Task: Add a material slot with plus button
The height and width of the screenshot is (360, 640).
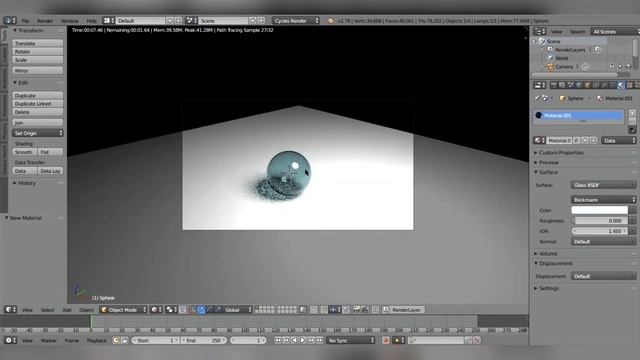Action: pos(632,113)
